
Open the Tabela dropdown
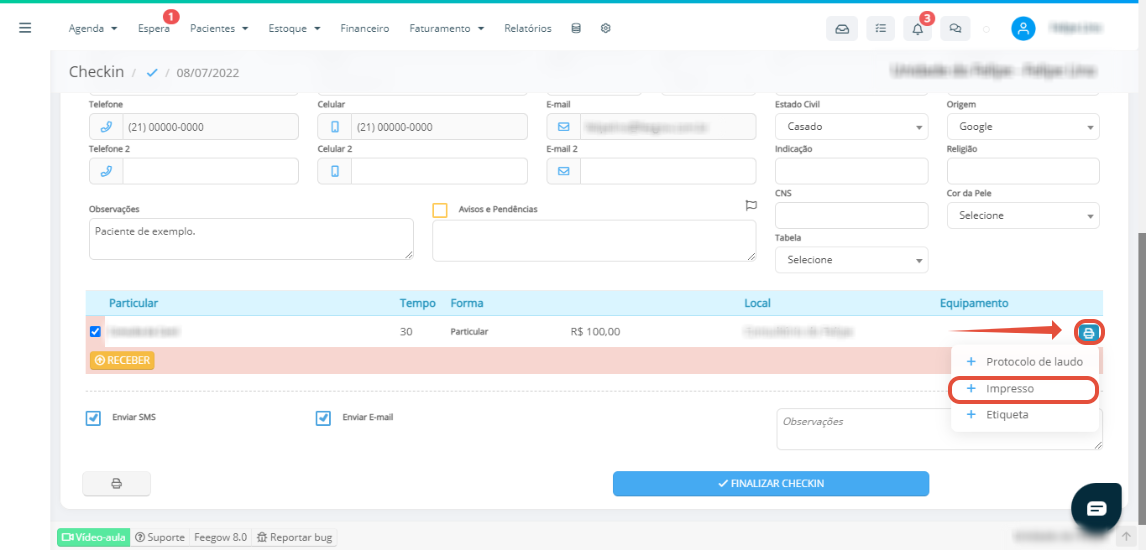[x=851, y=259]
